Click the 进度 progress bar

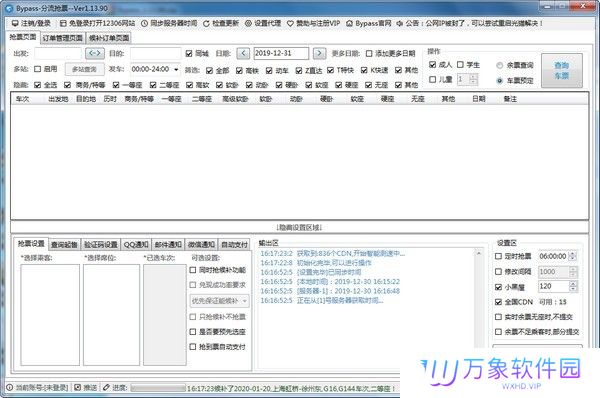tap(158, 388)
